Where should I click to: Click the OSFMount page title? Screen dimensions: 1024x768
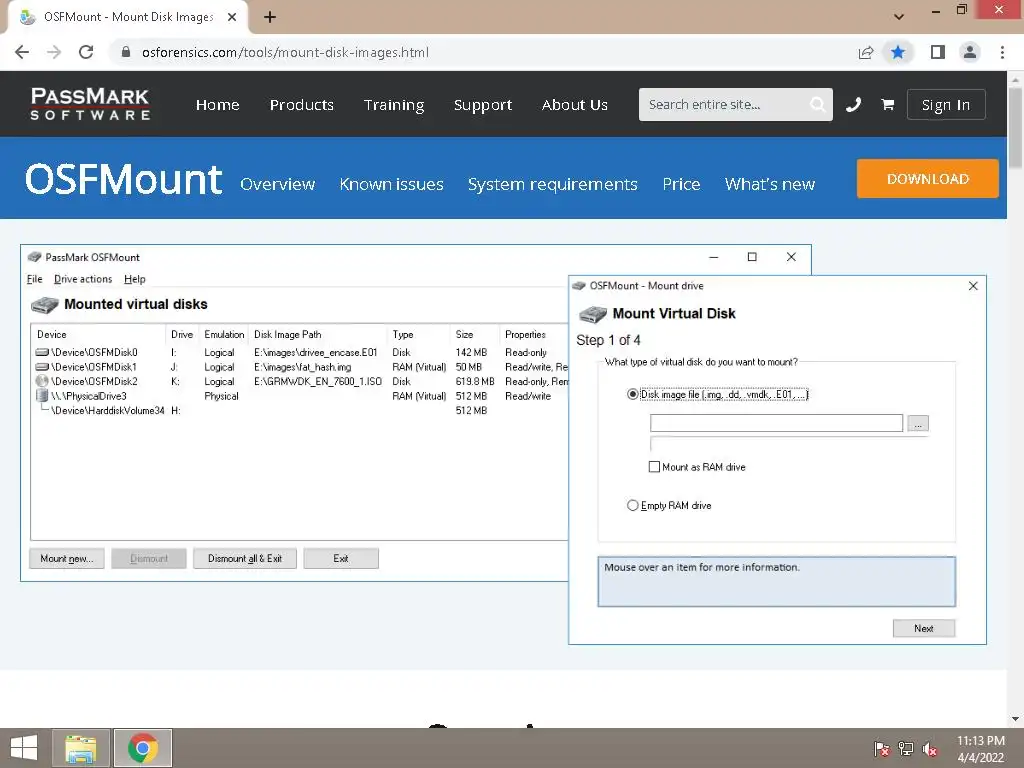click(x=123, y=180)
